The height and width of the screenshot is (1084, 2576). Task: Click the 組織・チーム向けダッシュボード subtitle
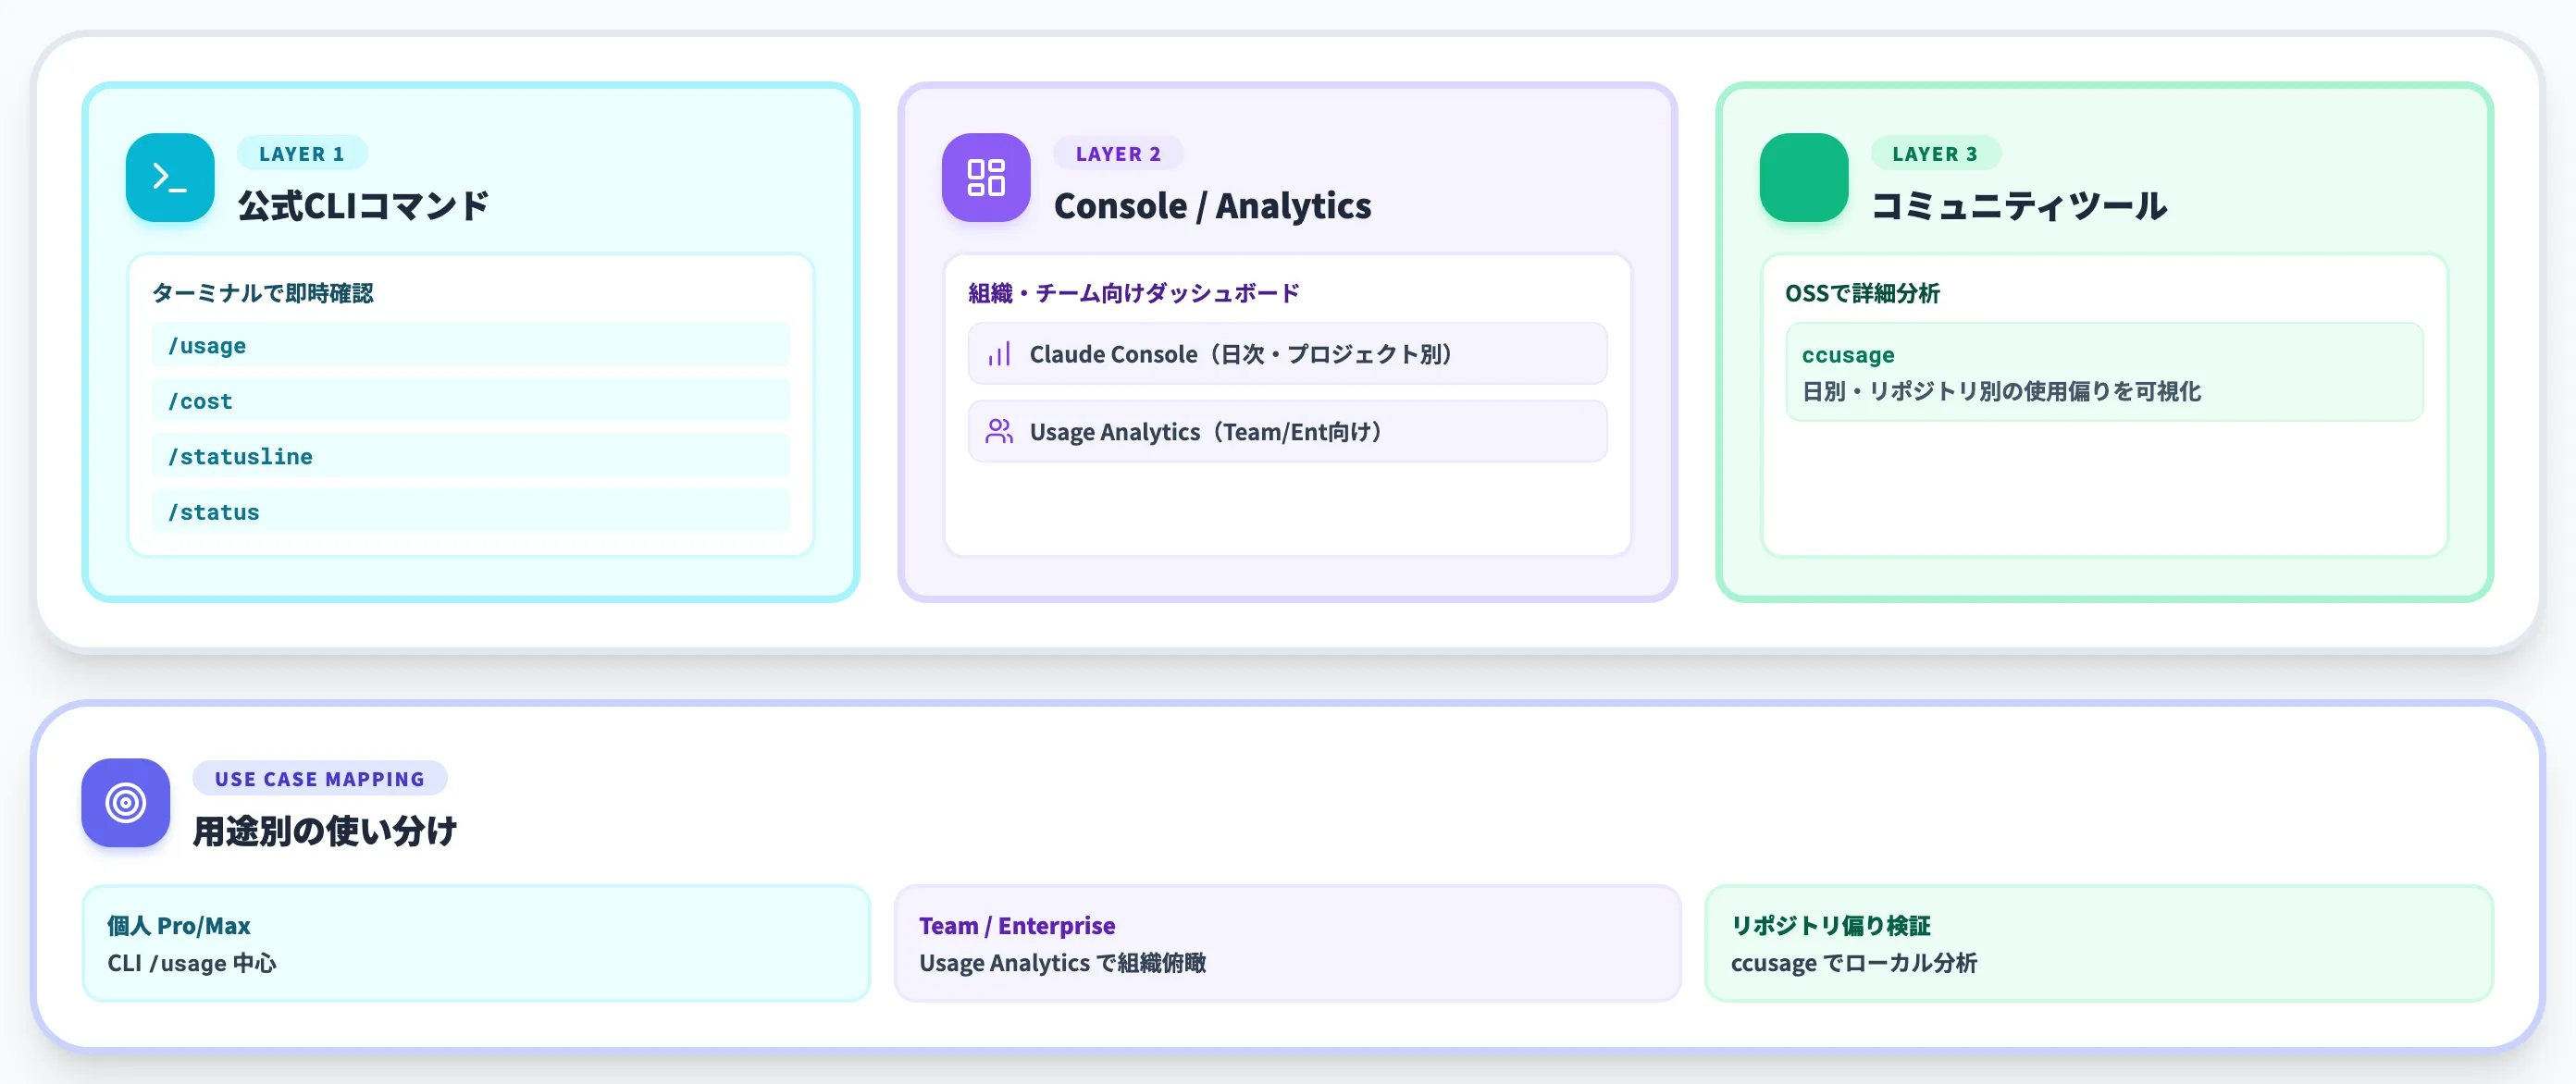click(1134, 293)
